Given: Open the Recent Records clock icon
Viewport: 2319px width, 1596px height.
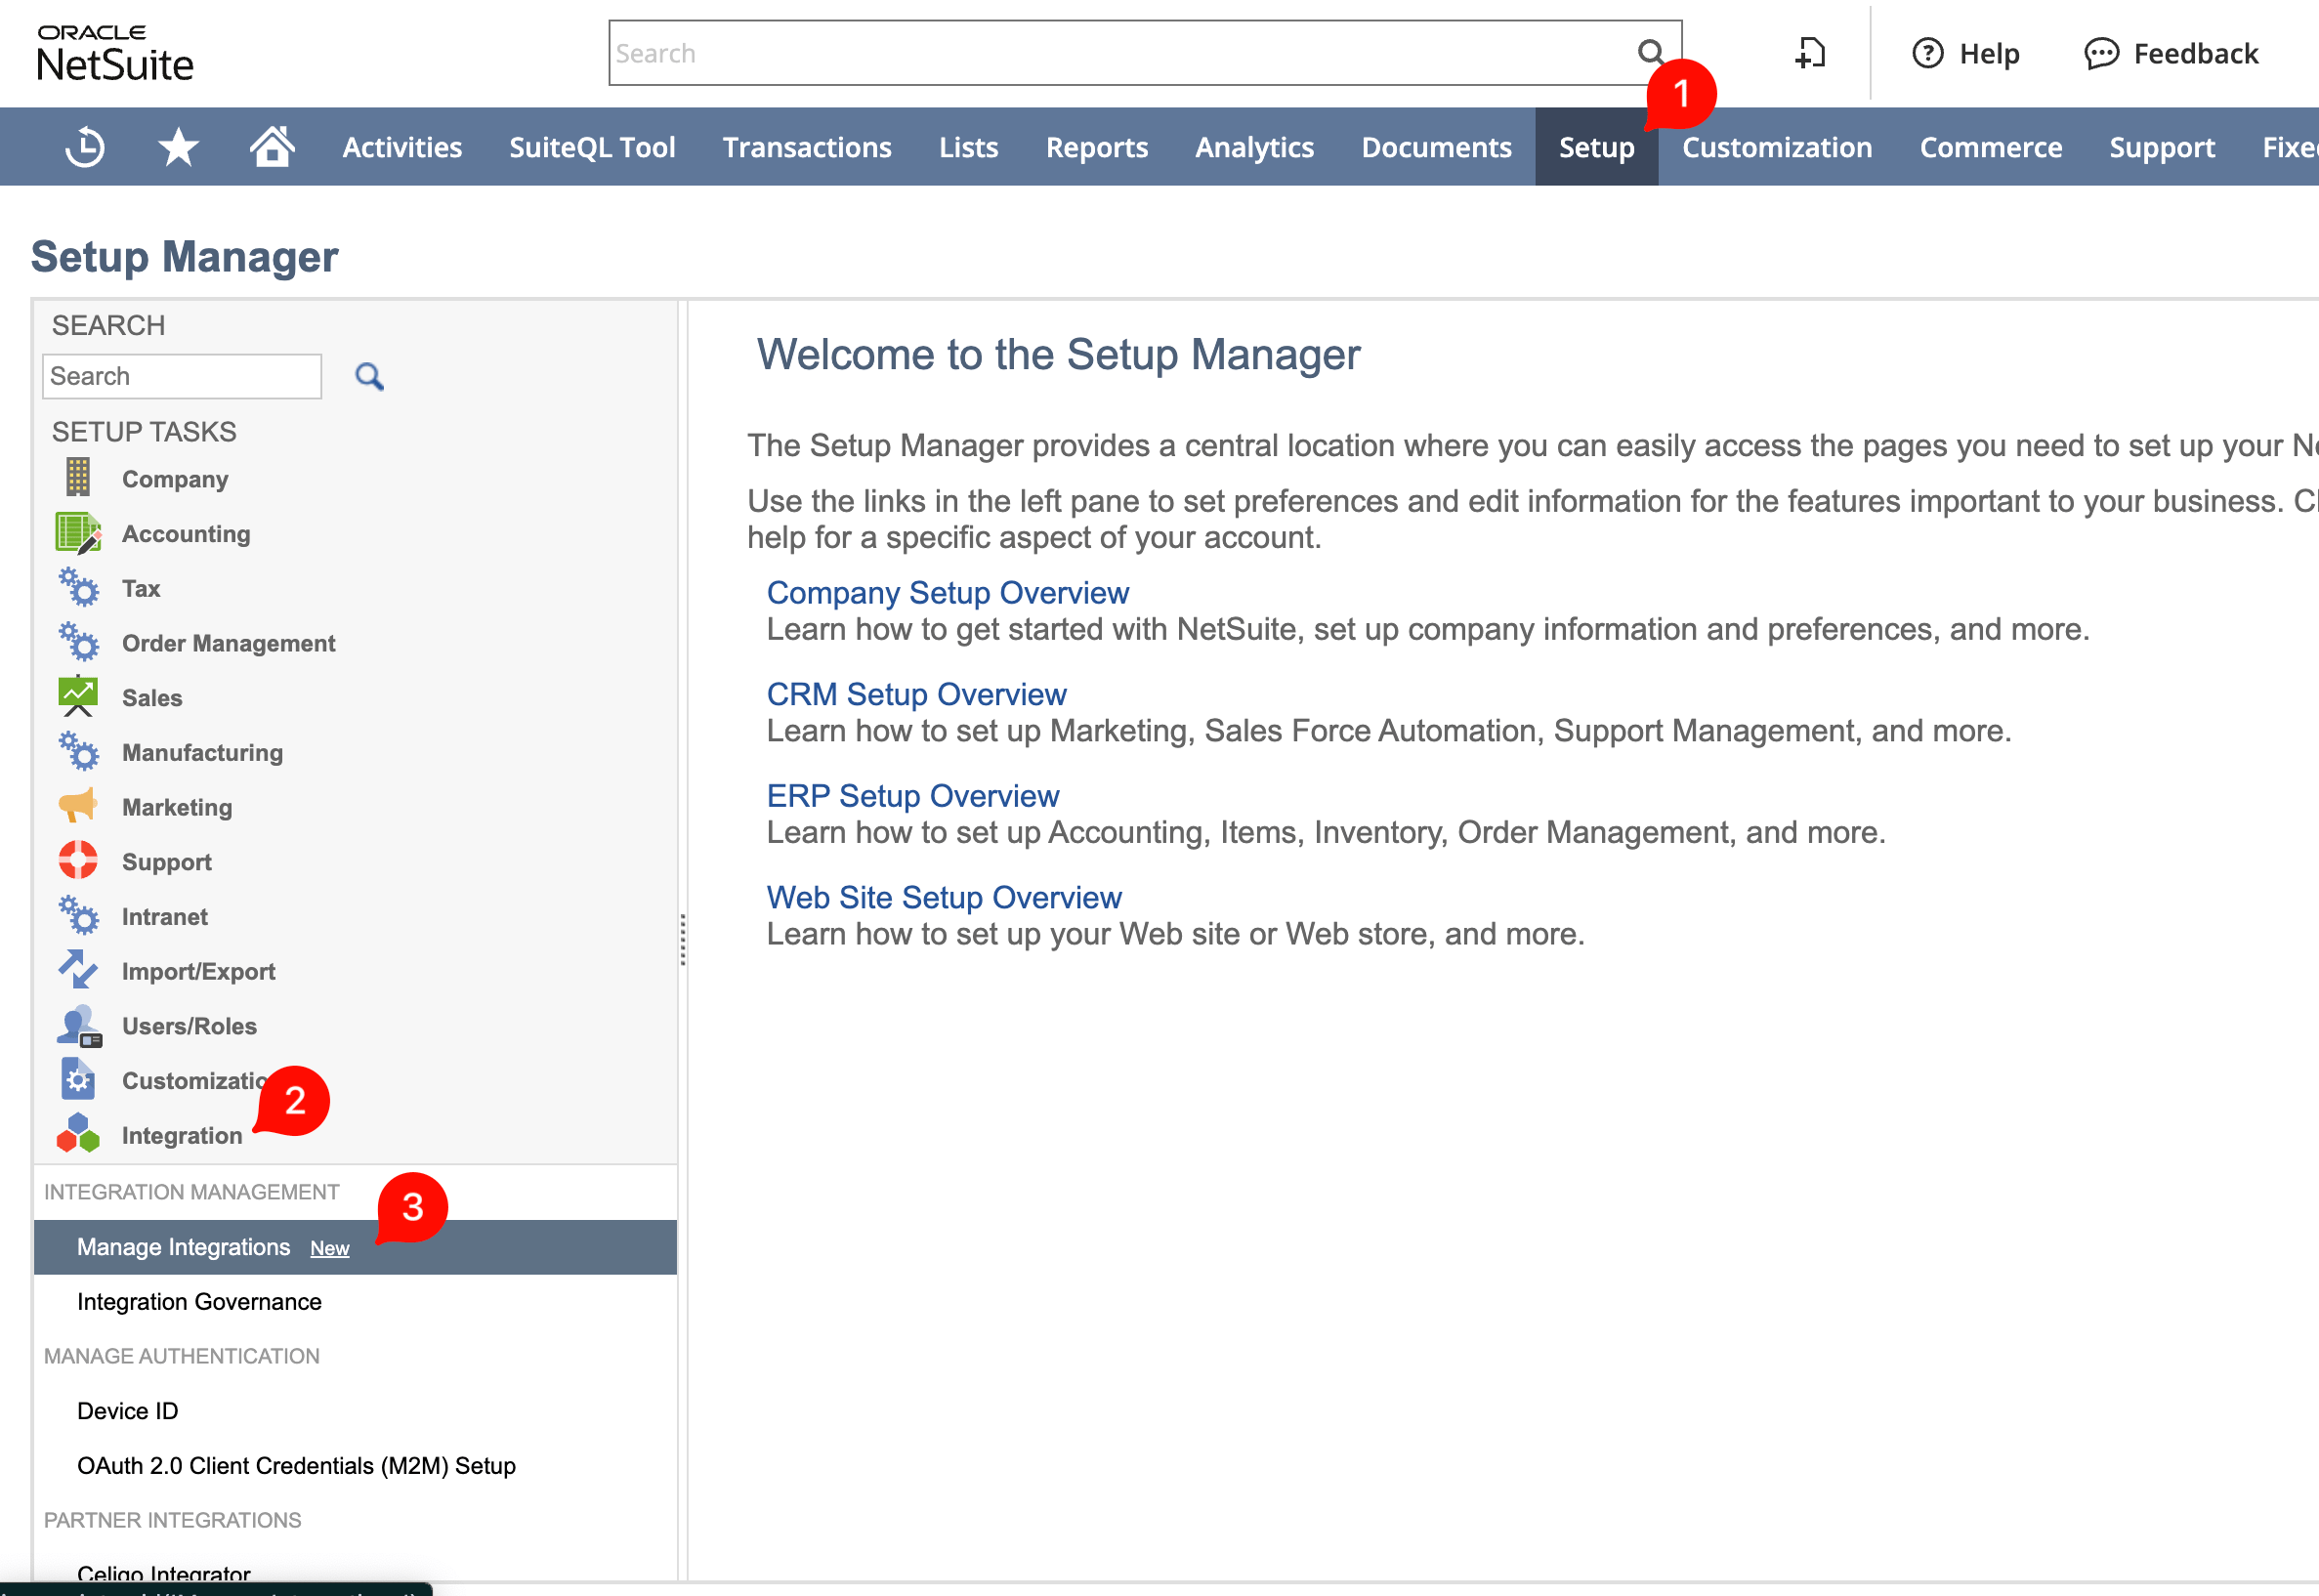Looking at the screenshot, I should click(85, 147).
